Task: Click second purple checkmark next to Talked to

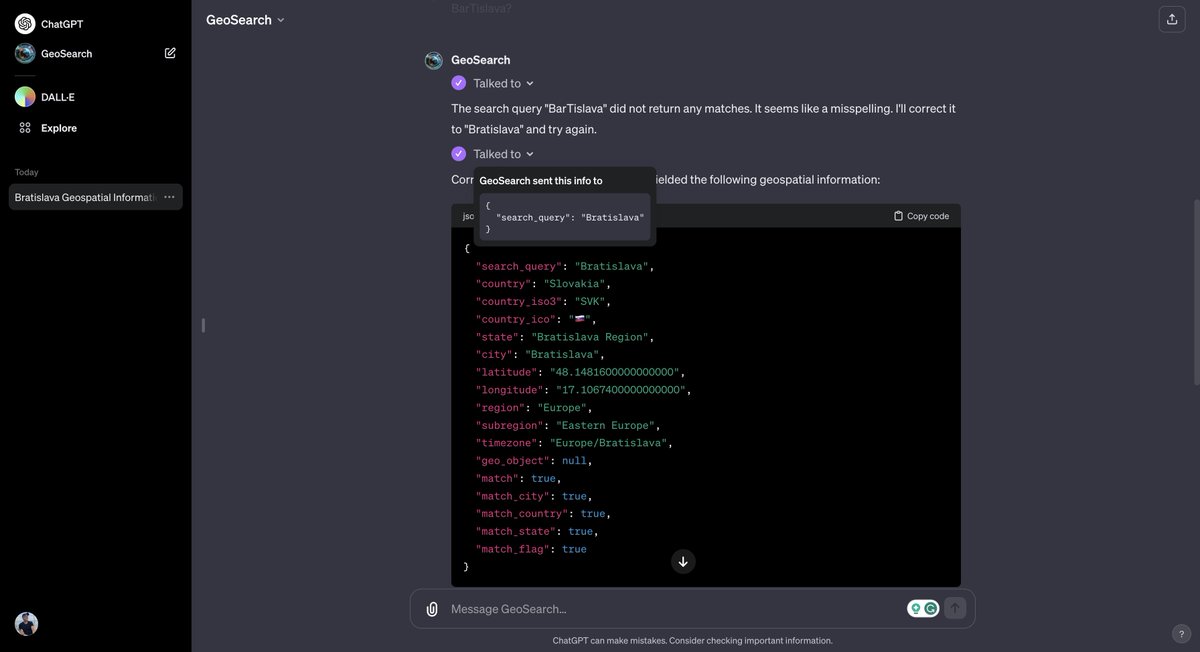Action: click(x=459, y=154)
